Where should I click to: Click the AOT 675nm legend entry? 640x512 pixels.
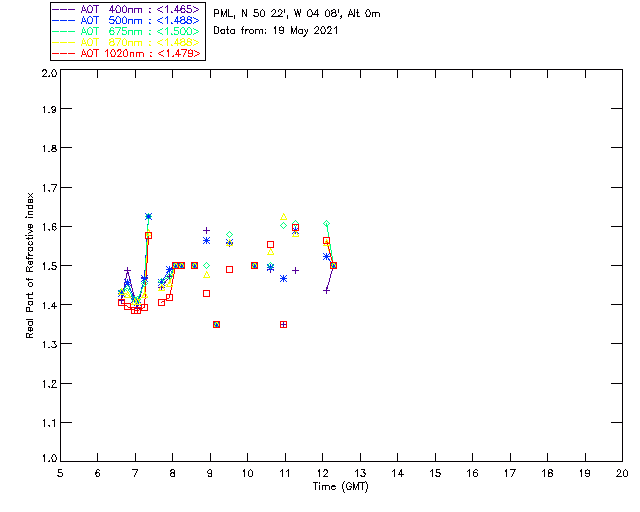coord(127,31)
